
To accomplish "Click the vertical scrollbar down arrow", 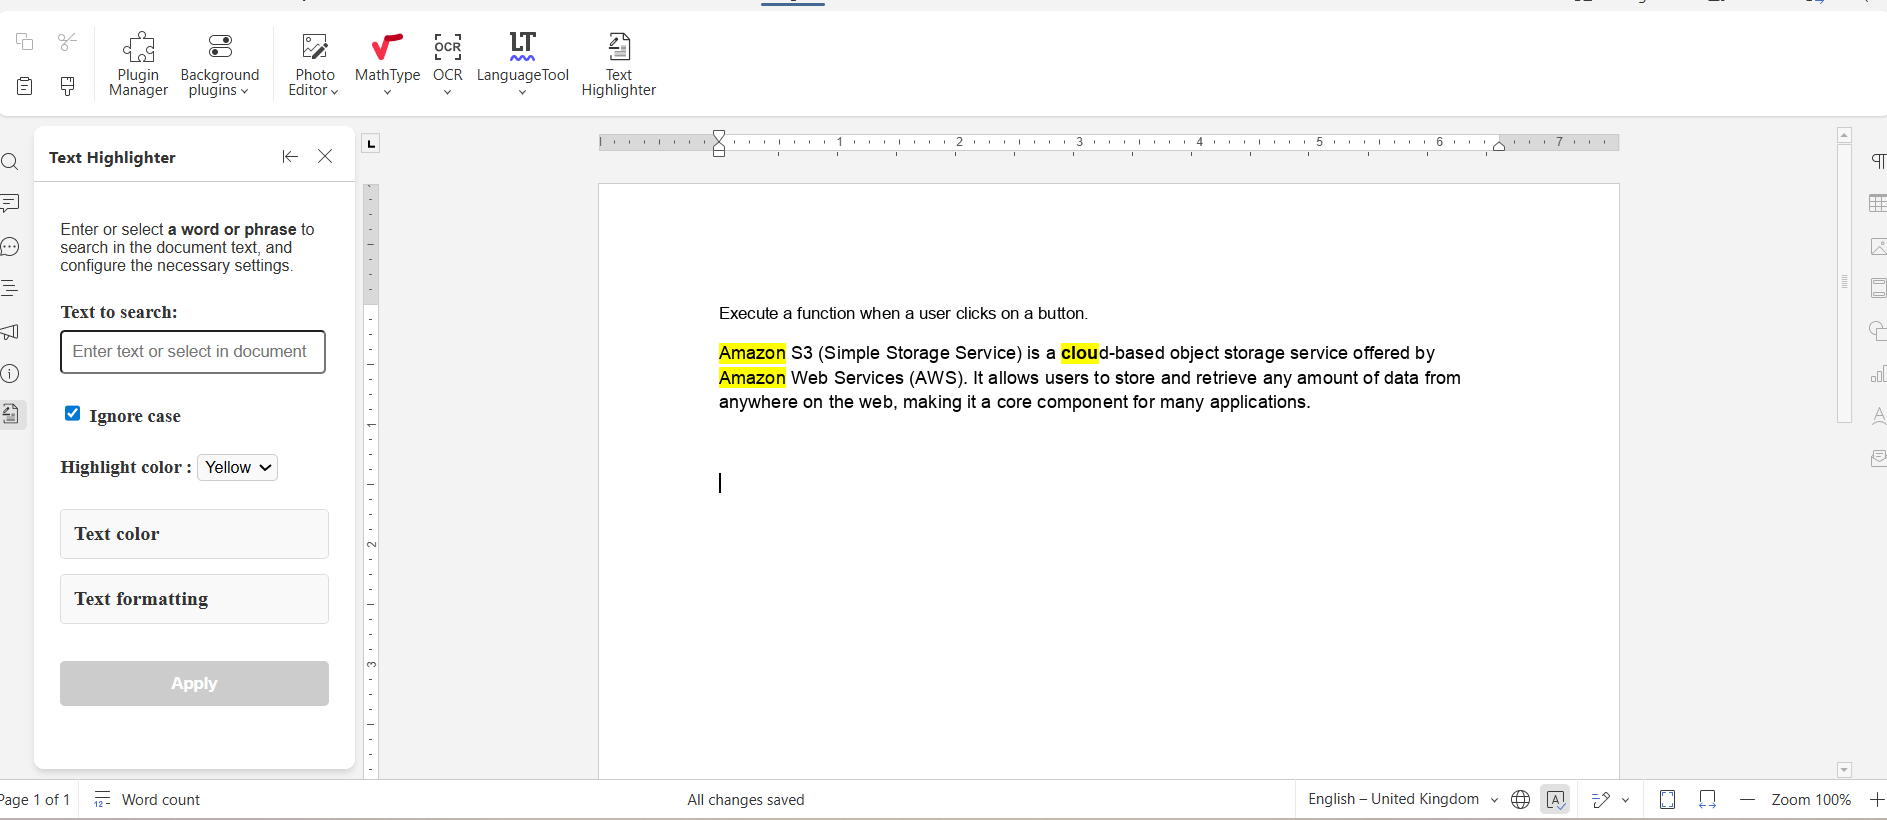I will pos(1845,770).
